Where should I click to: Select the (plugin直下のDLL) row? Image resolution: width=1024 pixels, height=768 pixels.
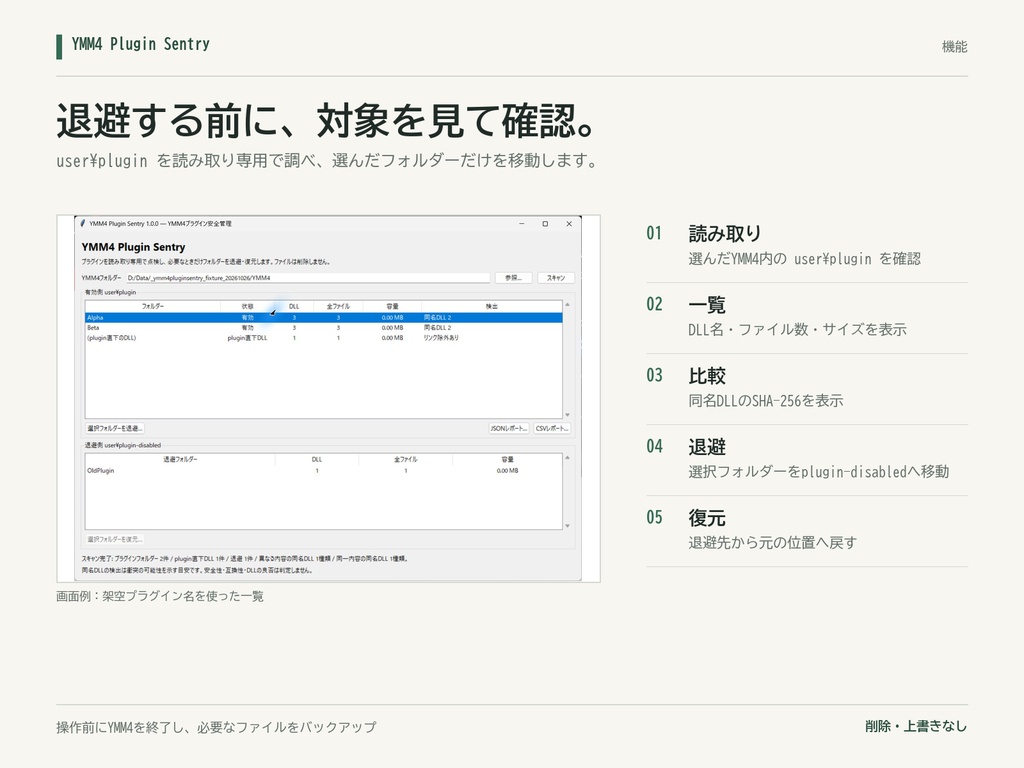click(323, 338)
